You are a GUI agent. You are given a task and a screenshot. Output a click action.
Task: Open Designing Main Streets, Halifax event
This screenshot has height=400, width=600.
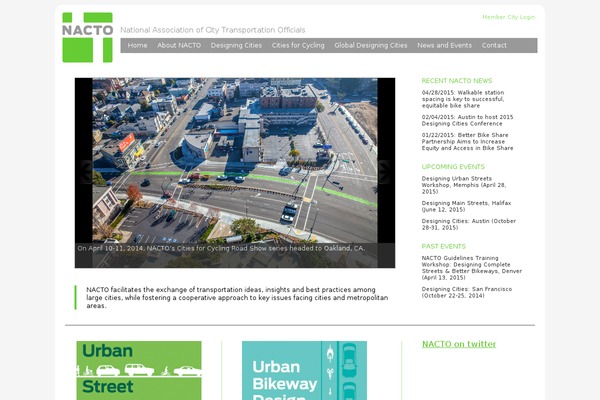pos(466,206)
